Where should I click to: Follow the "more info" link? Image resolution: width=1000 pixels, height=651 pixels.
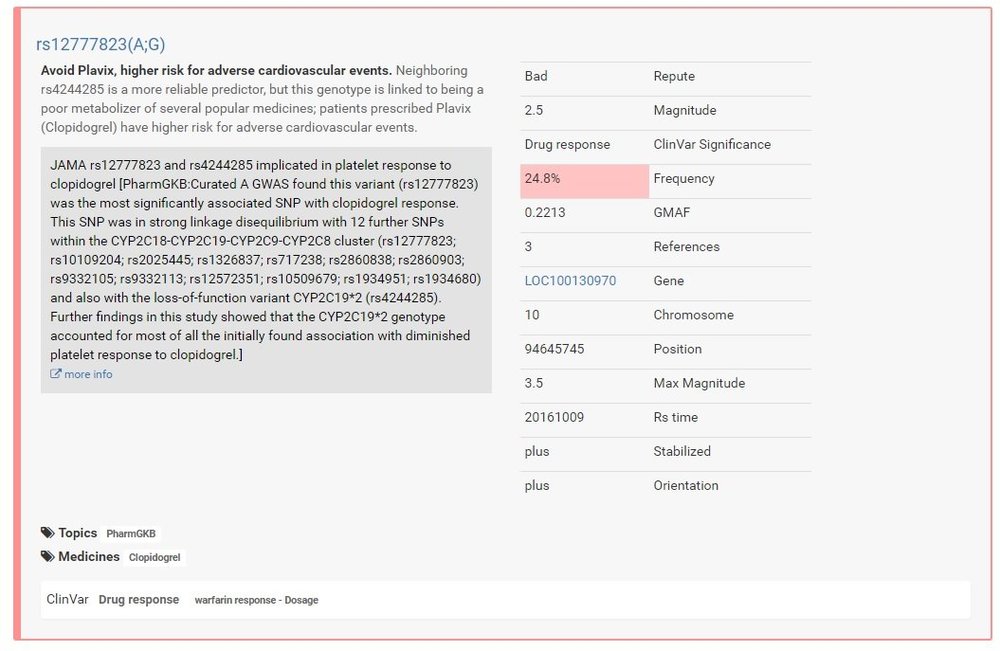tap(88, 374)
